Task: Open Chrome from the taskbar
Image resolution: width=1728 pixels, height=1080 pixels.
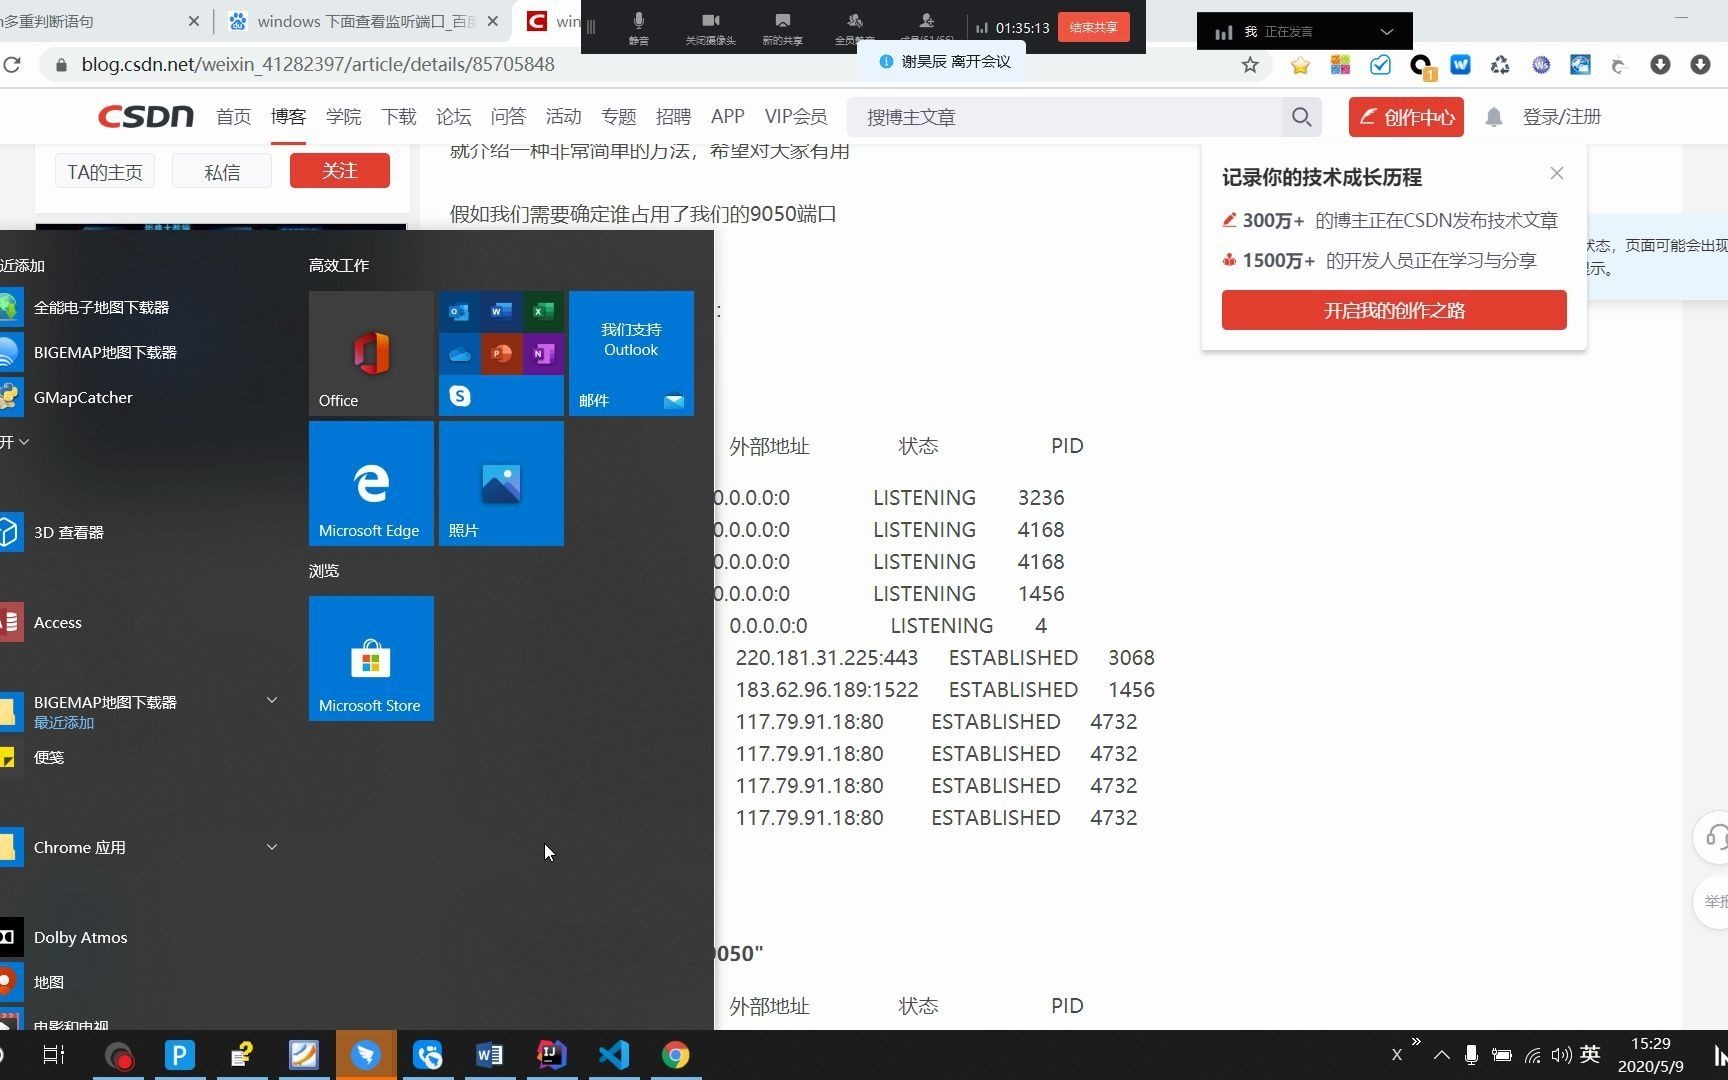Action: click(675, 1055)
